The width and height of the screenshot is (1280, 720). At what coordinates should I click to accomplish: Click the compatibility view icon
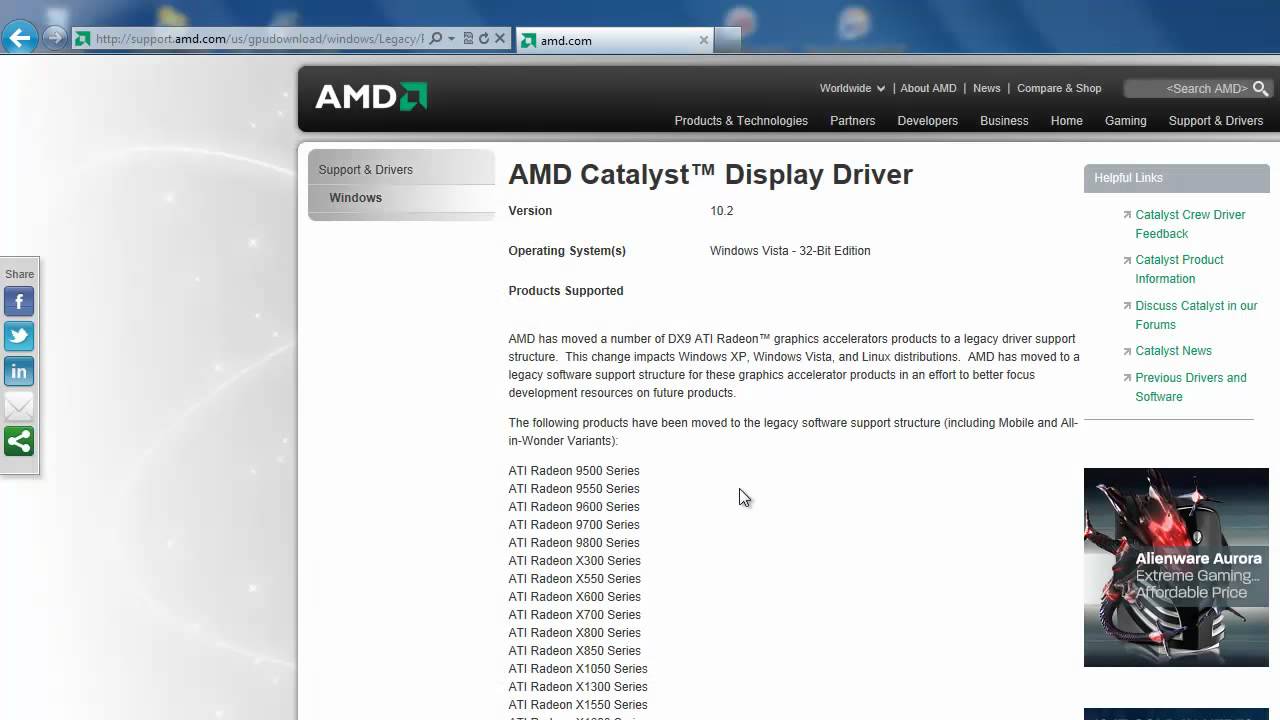[468, 38]
